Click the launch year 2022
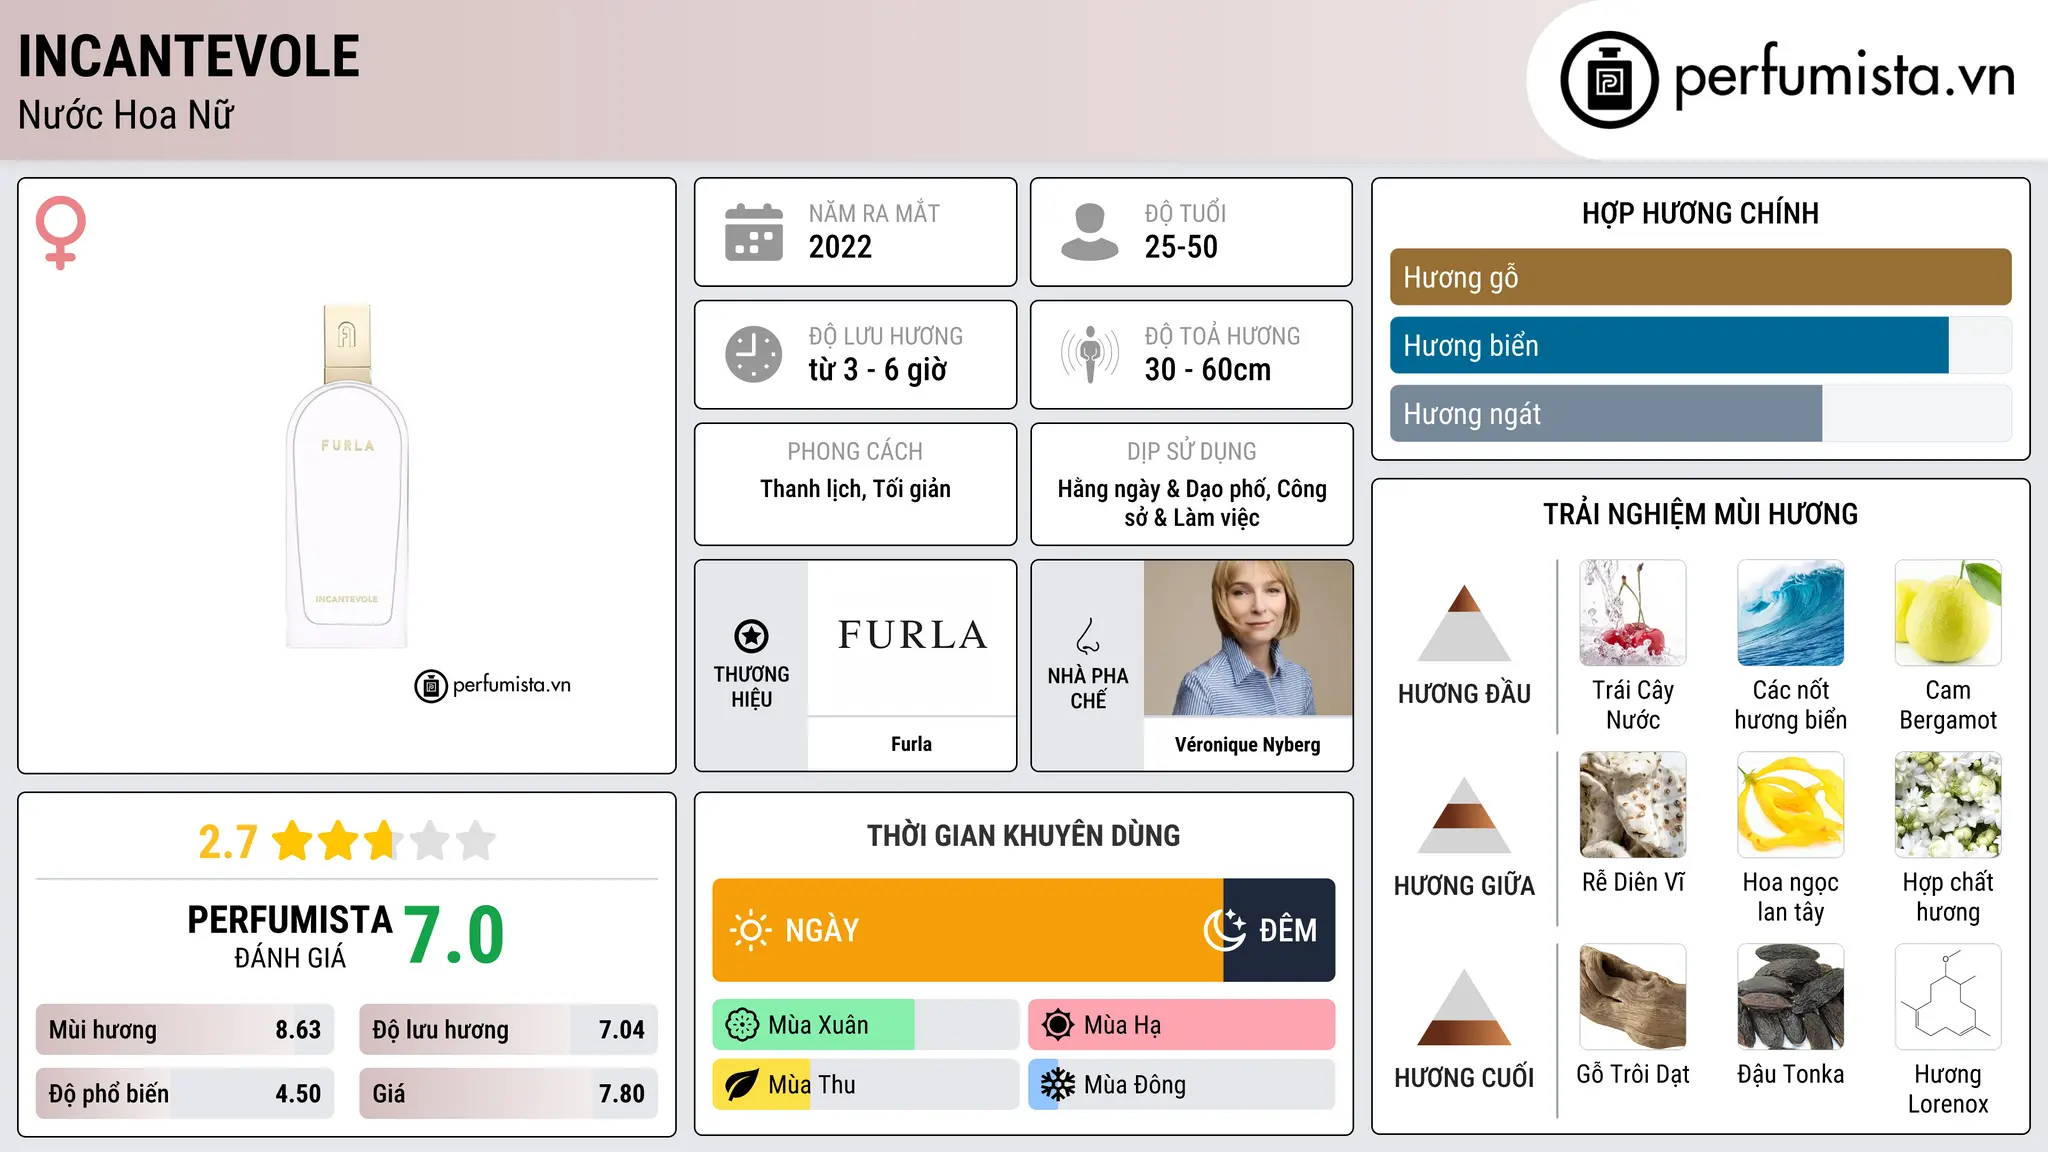 [840, 247]
